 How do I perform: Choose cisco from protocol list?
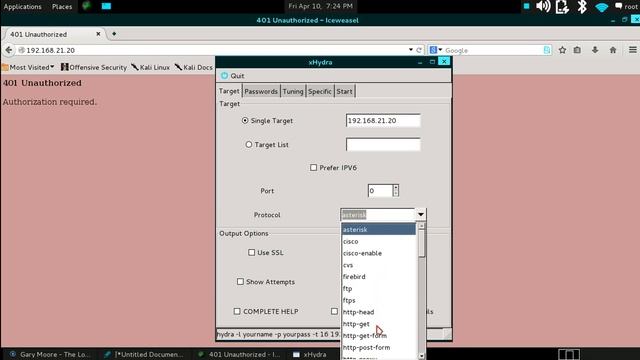378,241
